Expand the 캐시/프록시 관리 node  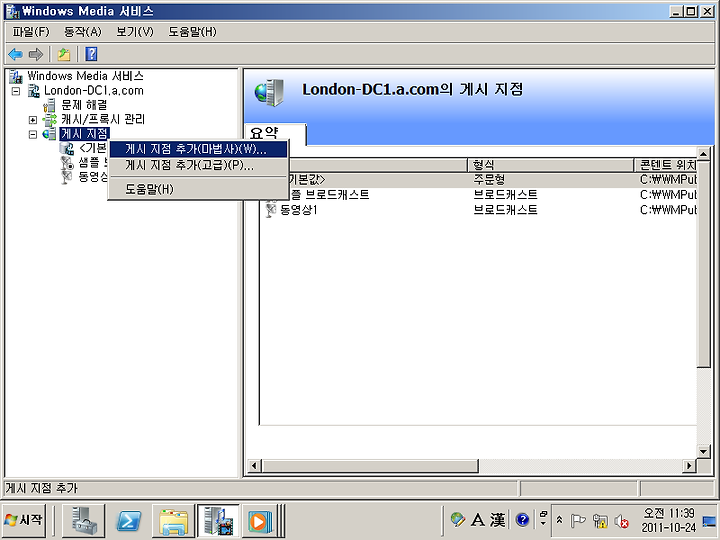[33, 120]
